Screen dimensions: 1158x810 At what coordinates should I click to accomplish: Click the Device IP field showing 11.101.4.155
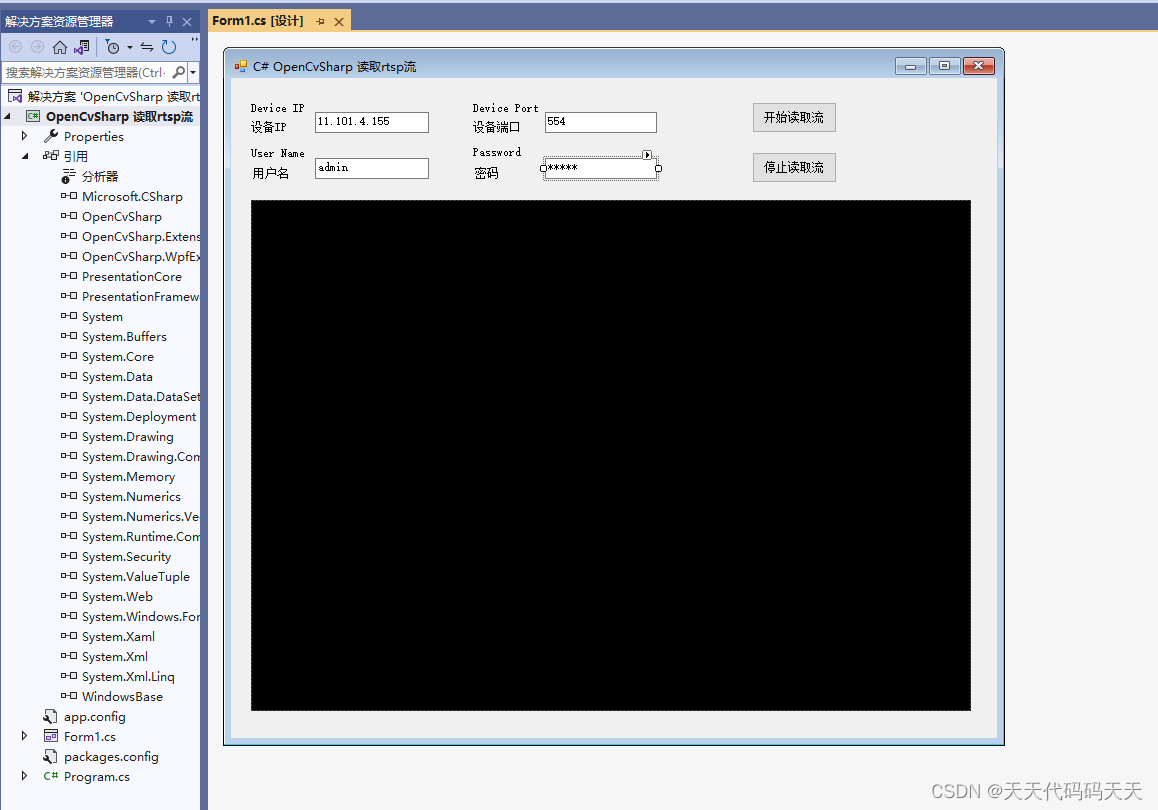(371, 122)
